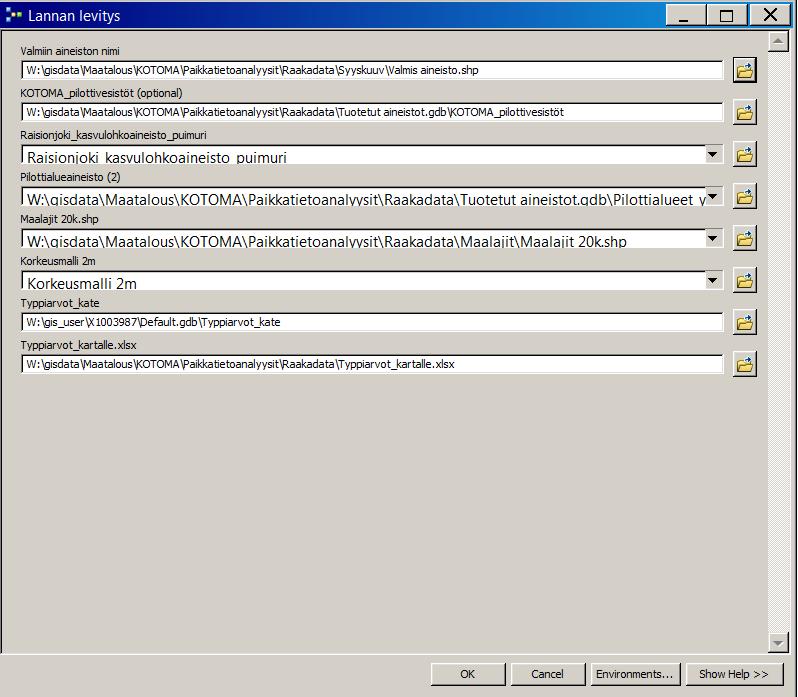The height and width of the screenshot is (697, 798).
Task: Click into KOTOMA_pilottivesistöt path field
Action: [x=372, y=112]
